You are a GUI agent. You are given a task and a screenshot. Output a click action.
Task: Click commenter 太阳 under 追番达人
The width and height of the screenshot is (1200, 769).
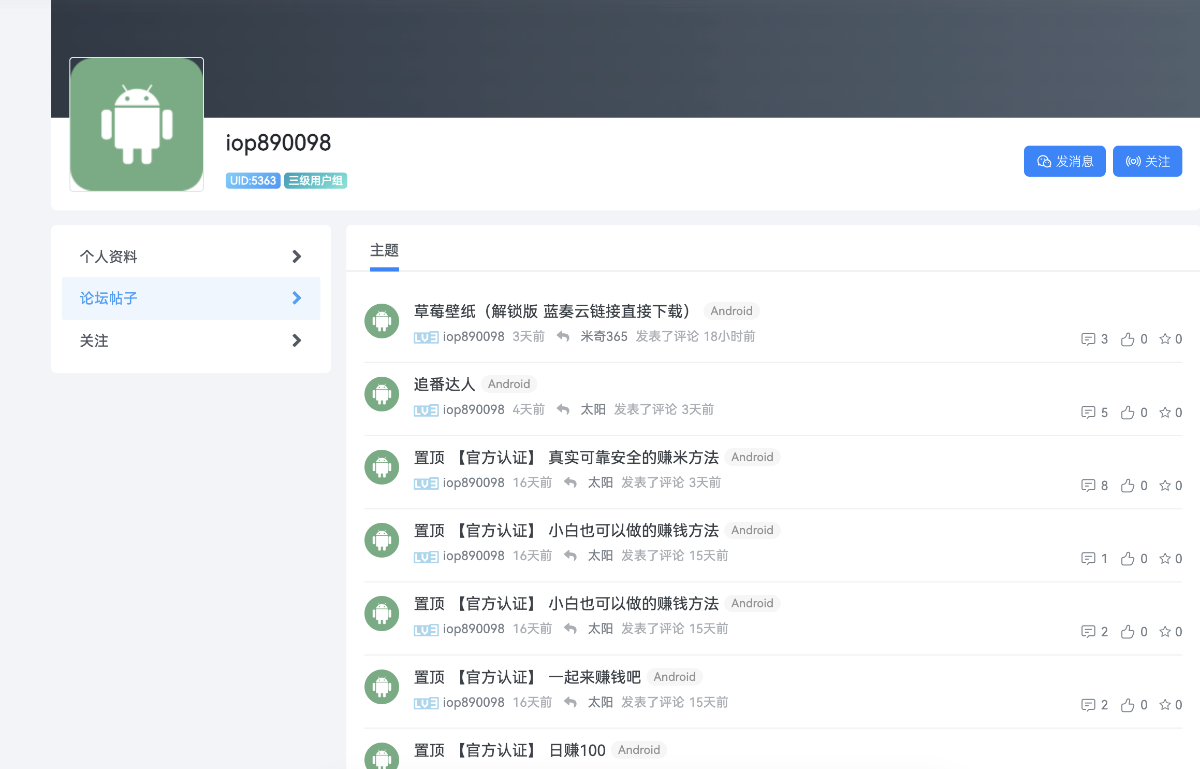(x=593, y=410)
